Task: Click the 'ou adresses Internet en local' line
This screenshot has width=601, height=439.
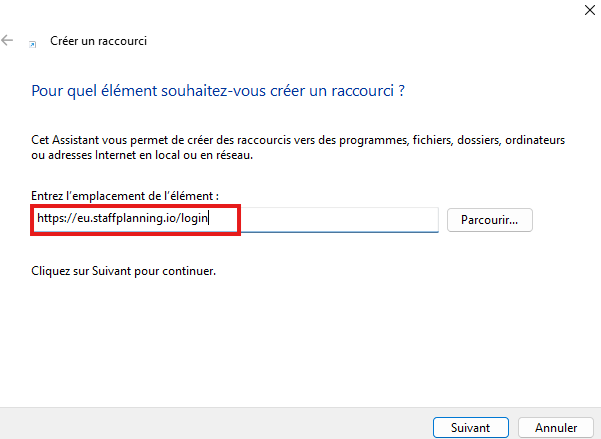Action: point(143,155)
